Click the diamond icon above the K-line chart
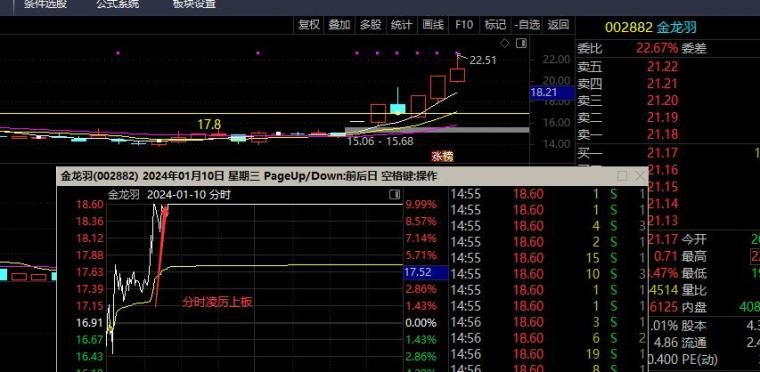760x372 pixels. pyautogui.click(x=505, y=44)
